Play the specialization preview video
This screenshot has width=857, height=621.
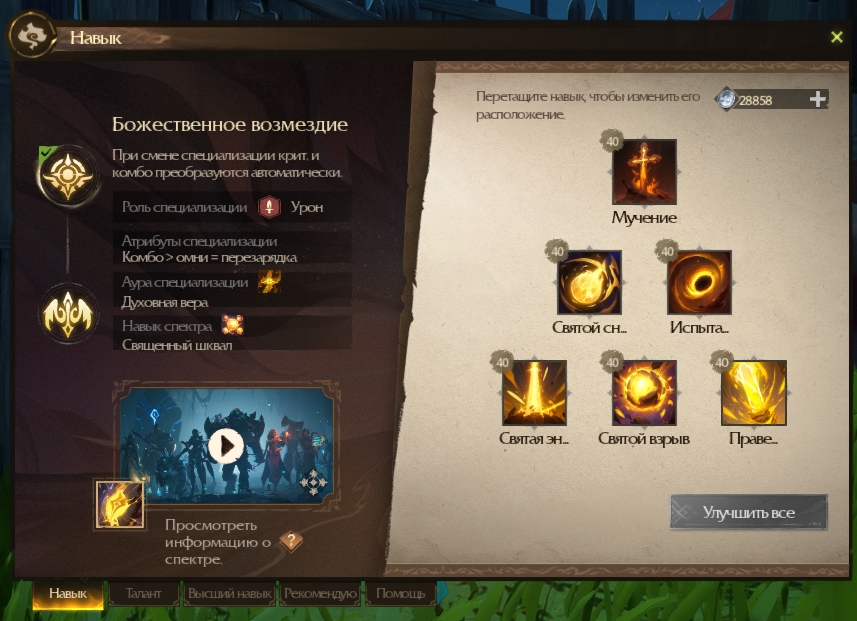coord(226,446)
